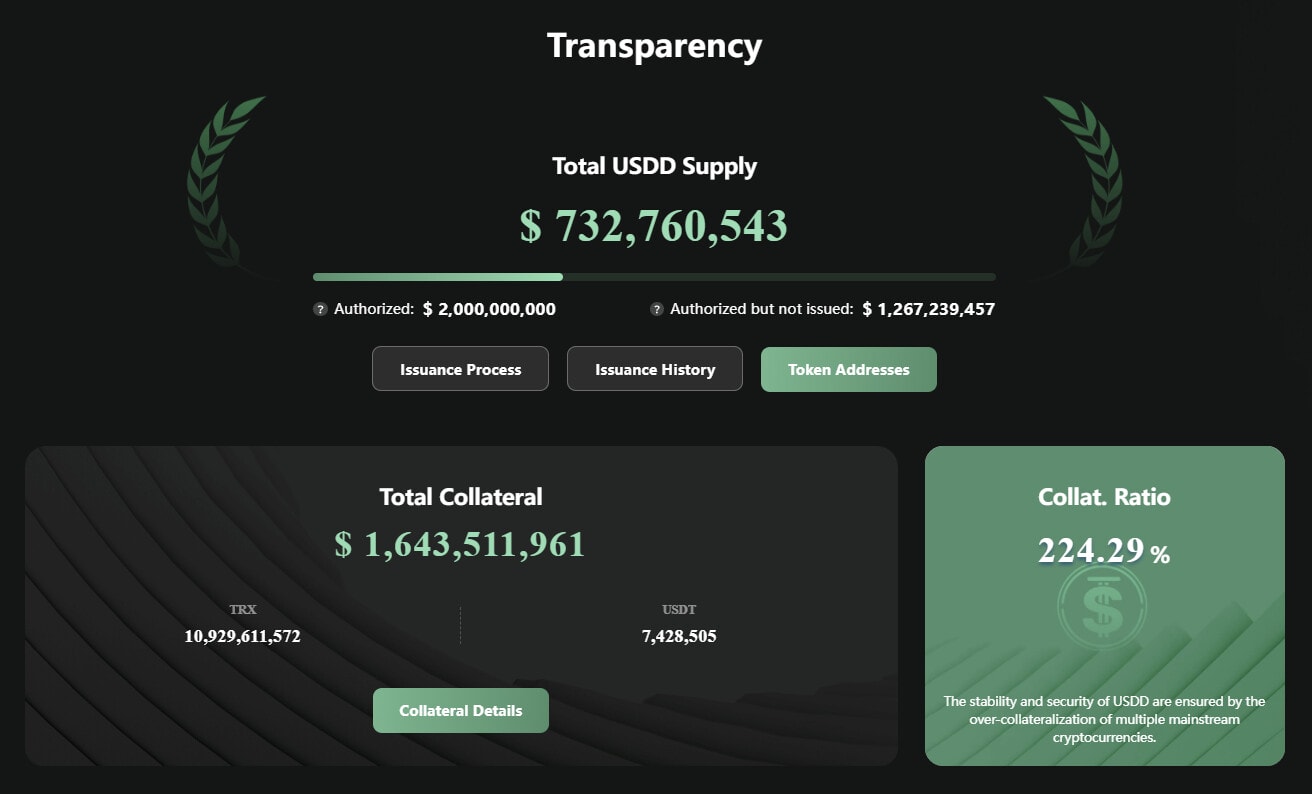
Task: Click the help icon beside Authorized but not issued
Action: pyautogui.click(x=657, y=310)
